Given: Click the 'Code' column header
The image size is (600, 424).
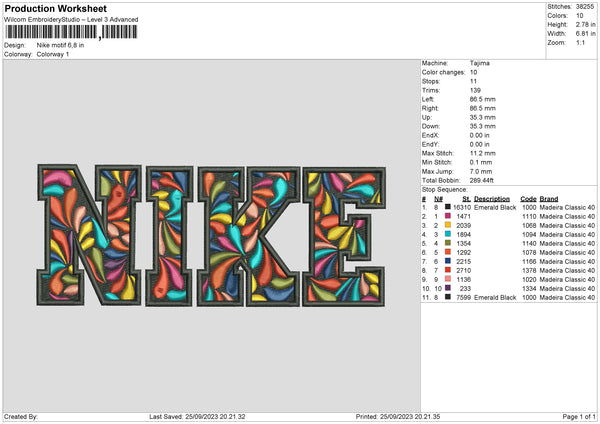Looking at the screenshot, I should tap(528, 199).
